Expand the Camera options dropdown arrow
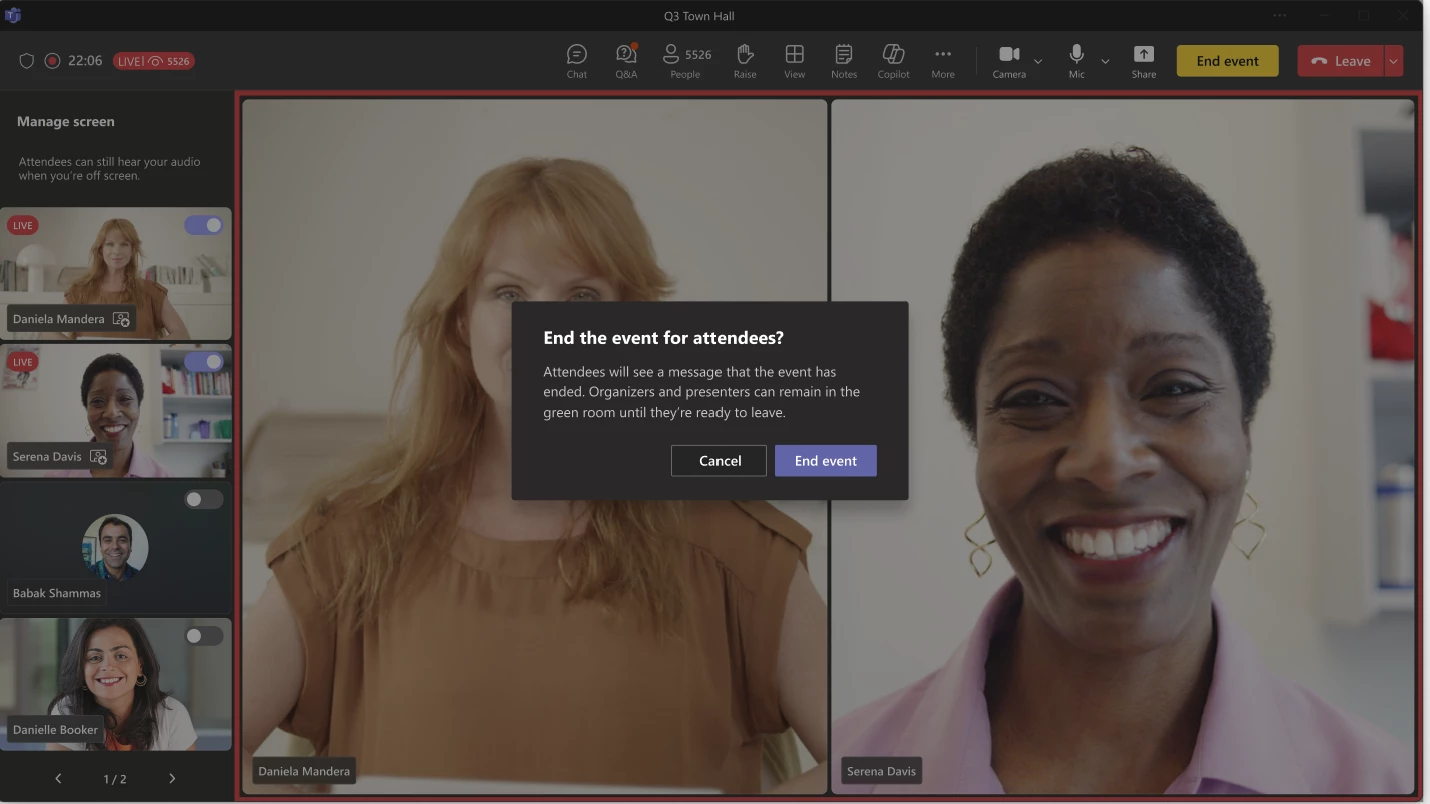1430x804 pixels. (x=1038, y=61)
